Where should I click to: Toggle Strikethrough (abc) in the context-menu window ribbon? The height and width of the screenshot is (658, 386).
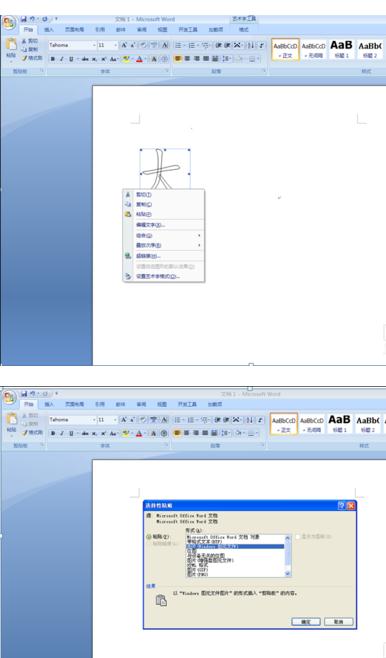pos(85,59)
